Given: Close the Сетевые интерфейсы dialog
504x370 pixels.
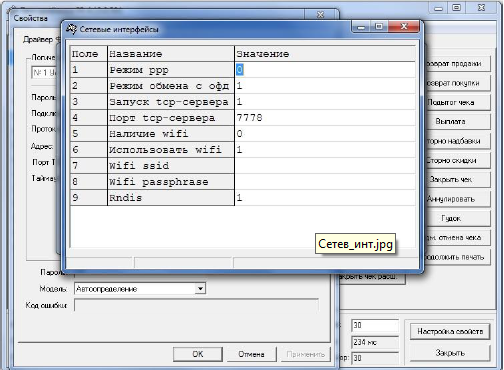Looking at the screenshot, I should point(404,27).
